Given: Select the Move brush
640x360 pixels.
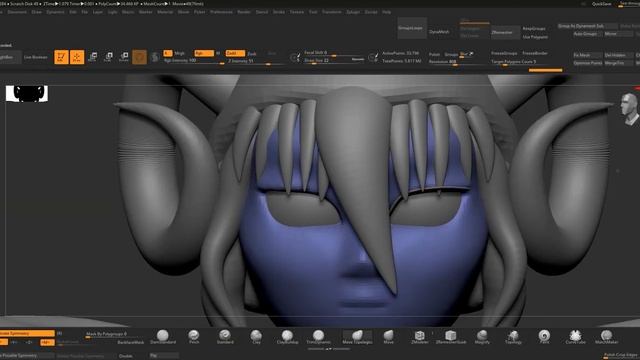Looking at the screenshot, I should [389, 337].
